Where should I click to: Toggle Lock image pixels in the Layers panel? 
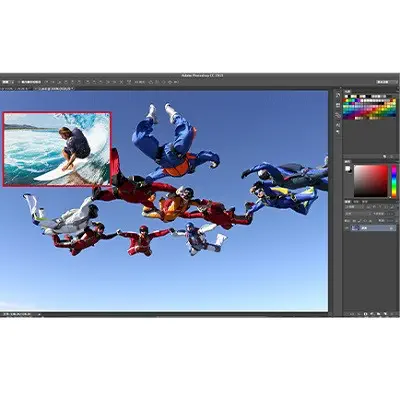click(x=359, y=221)
